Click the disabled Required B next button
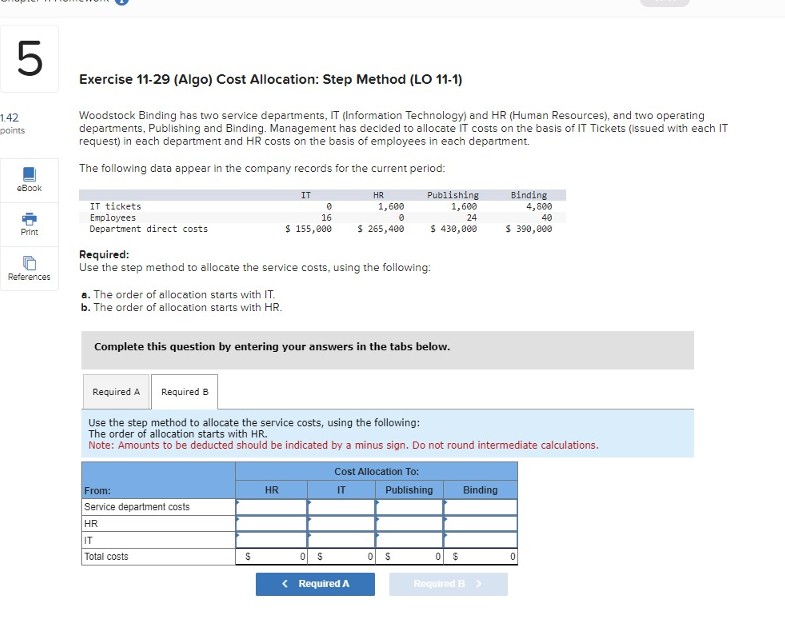Viewport: 785px width, 618px height. pos(448,584)
